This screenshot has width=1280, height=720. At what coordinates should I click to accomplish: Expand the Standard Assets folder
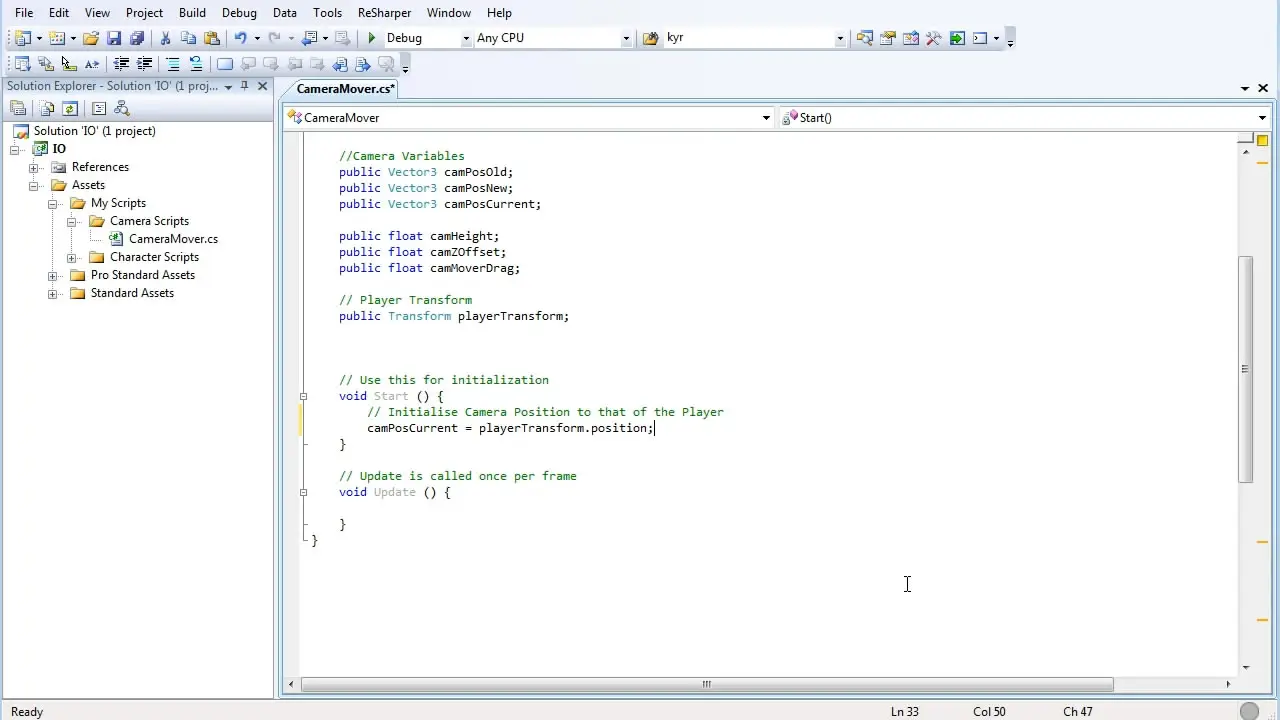point(53,293)
